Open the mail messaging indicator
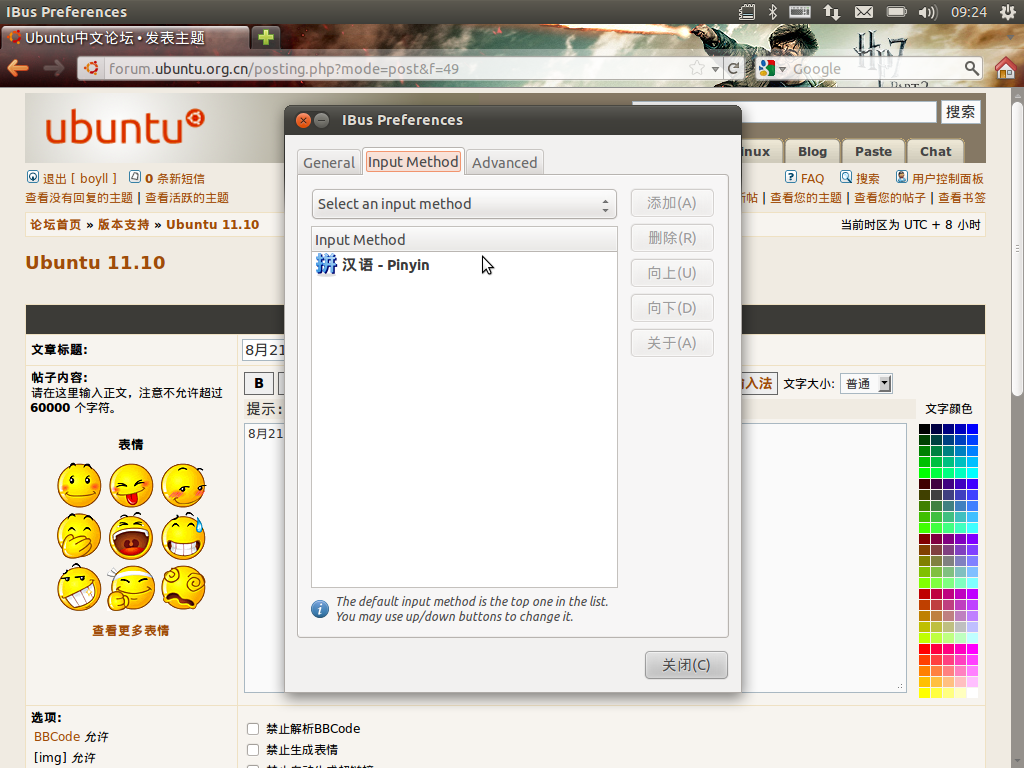This screenshot has height=768, width=1024. 864,12
